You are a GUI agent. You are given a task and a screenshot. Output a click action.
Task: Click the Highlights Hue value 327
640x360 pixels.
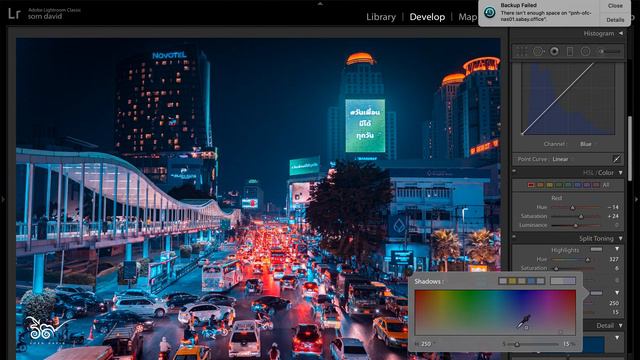pyautogui.click(x=614, y=259)
